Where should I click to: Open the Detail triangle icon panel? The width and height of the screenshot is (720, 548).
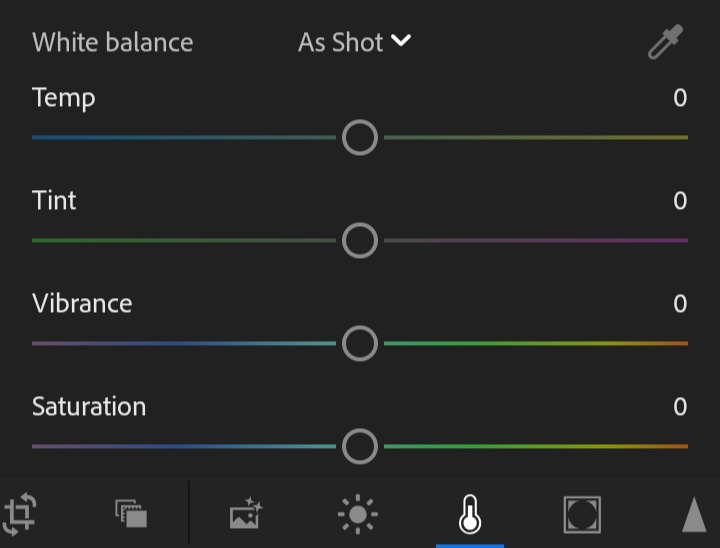tap(694, 515)
